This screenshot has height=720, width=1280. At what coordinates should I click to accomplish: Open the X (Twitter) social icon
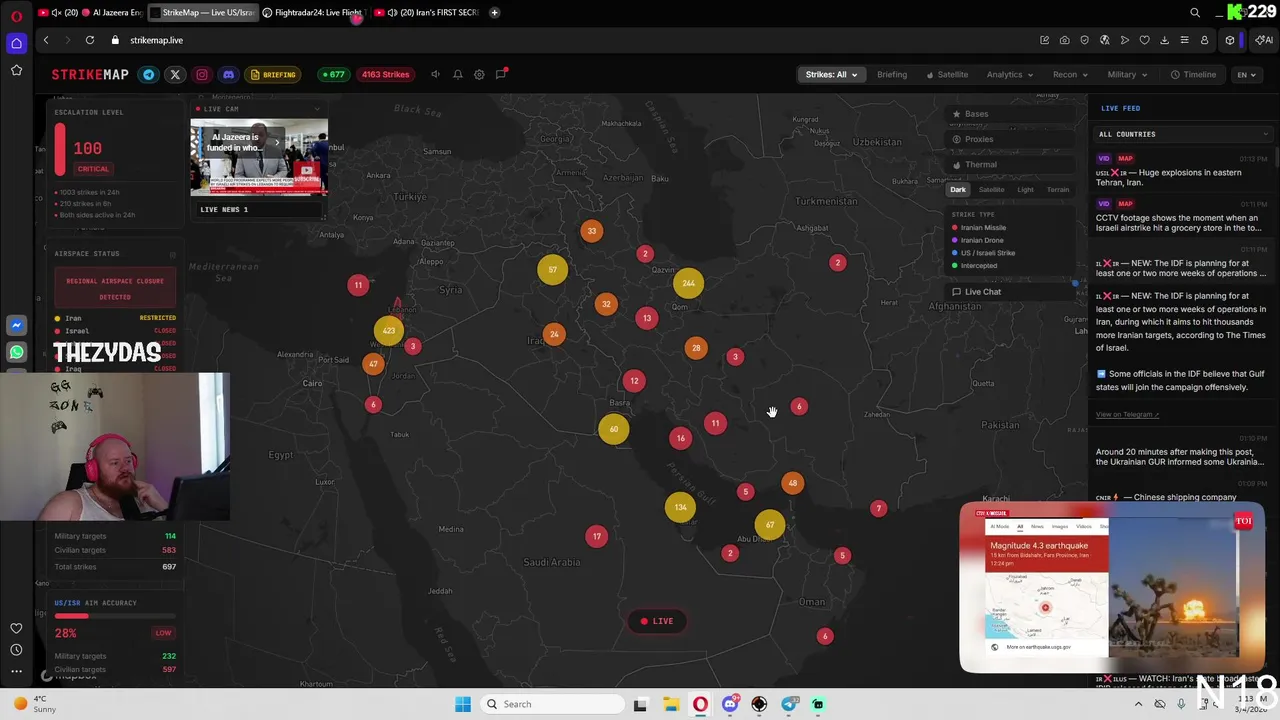click(175, 74)
